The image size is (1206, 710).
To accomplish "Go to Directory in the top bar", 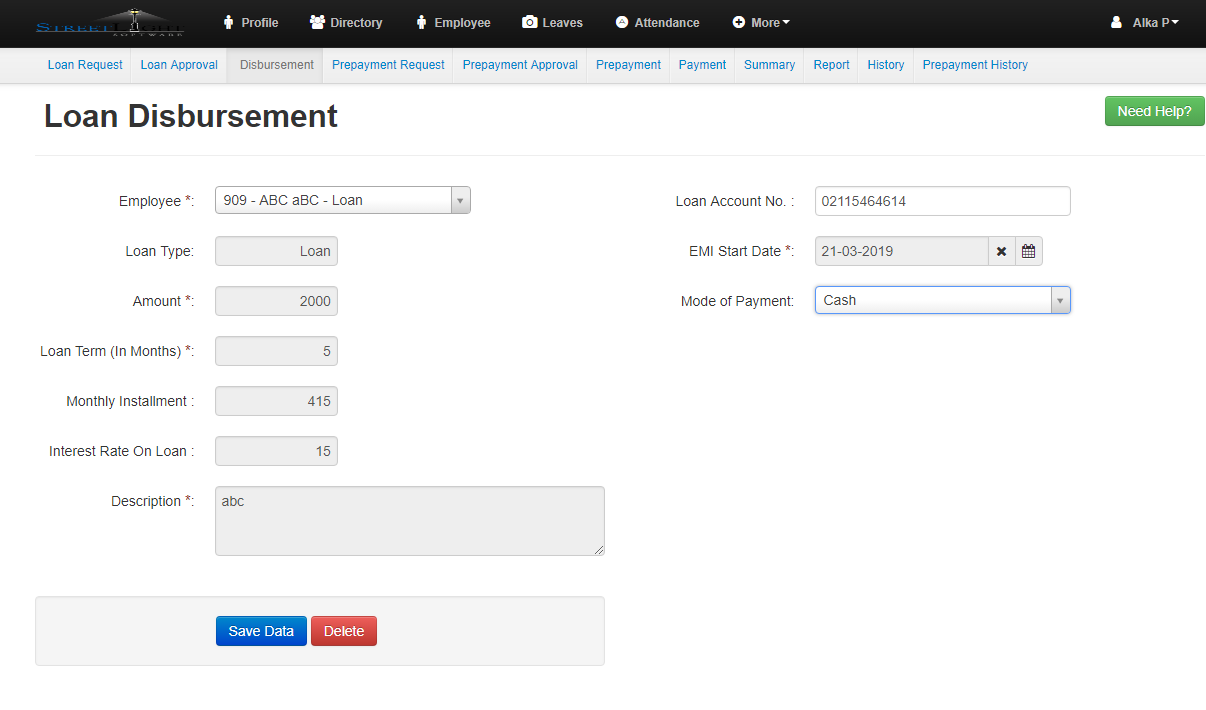I will coord(346,22).
